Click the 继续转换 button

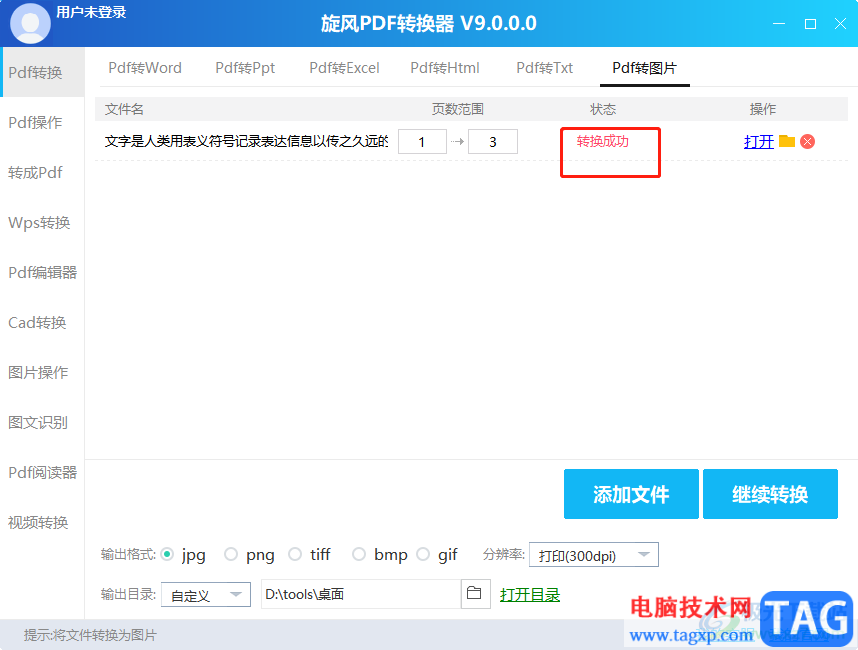click(770, 494)
